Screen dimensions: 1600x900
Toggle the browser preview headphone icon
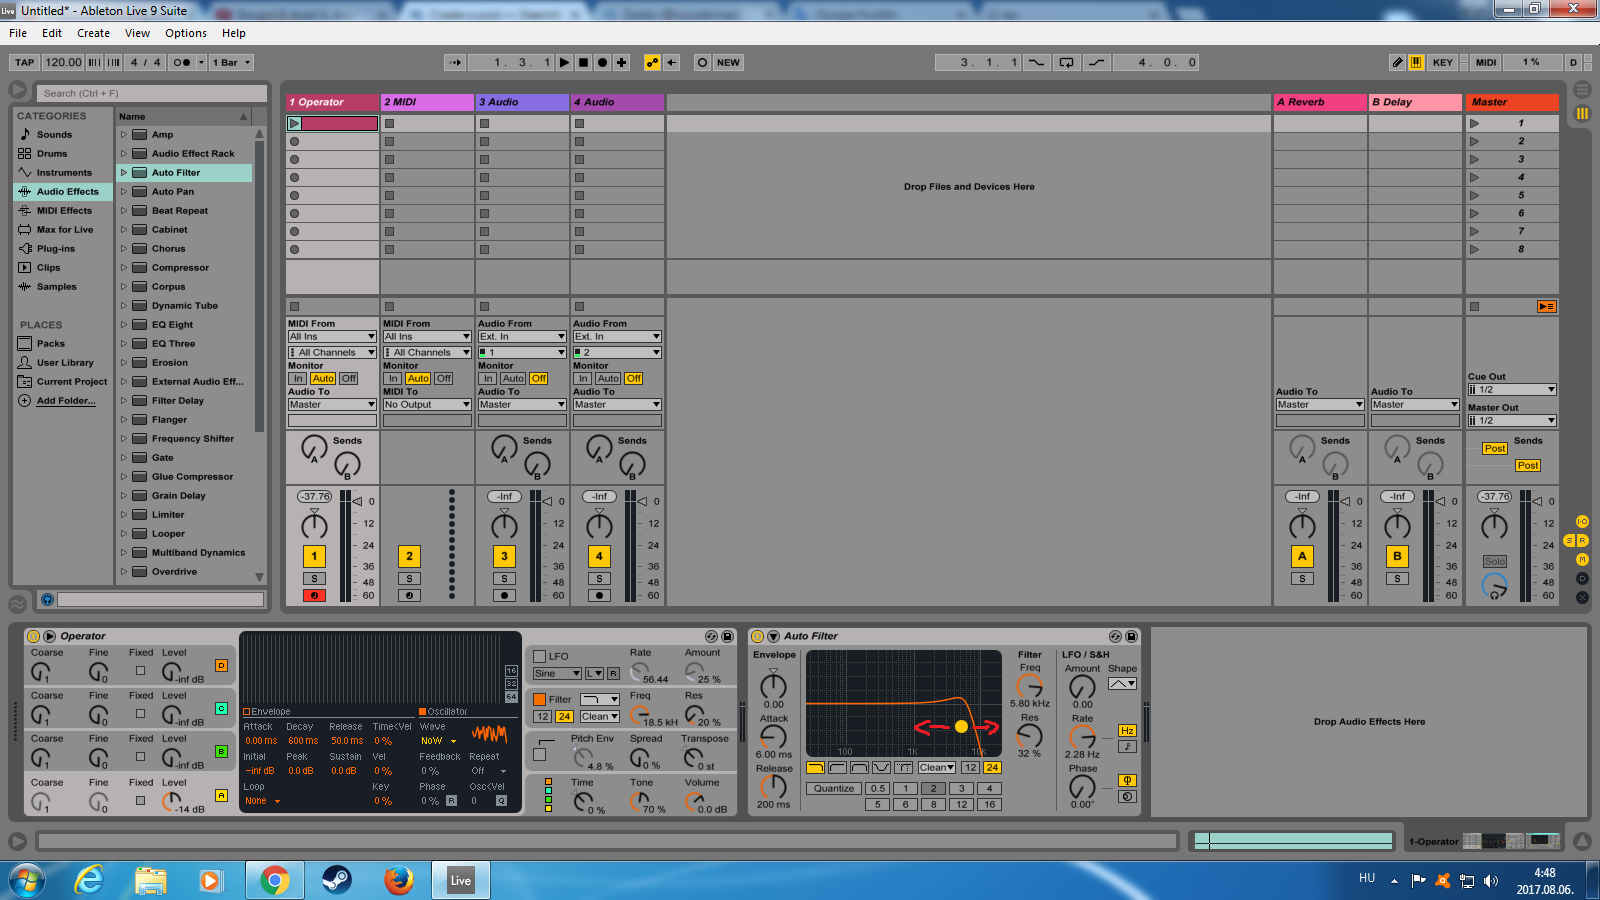pyautogui.click(x=47, y=599)
